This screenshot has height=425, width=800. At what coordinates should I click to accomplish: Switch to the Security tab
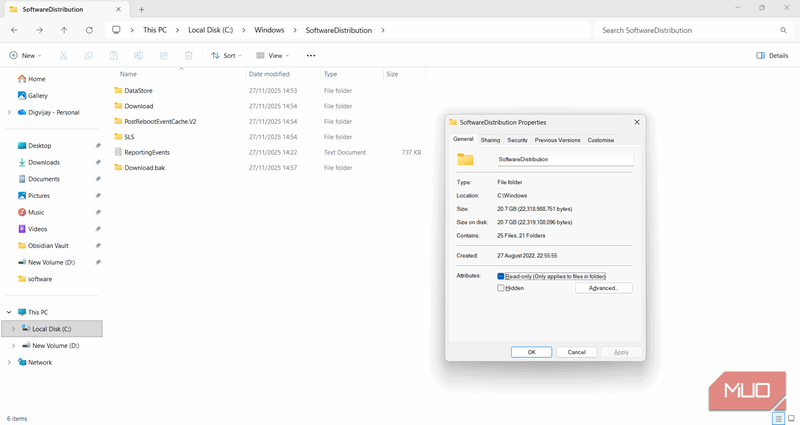click(517, 140)
